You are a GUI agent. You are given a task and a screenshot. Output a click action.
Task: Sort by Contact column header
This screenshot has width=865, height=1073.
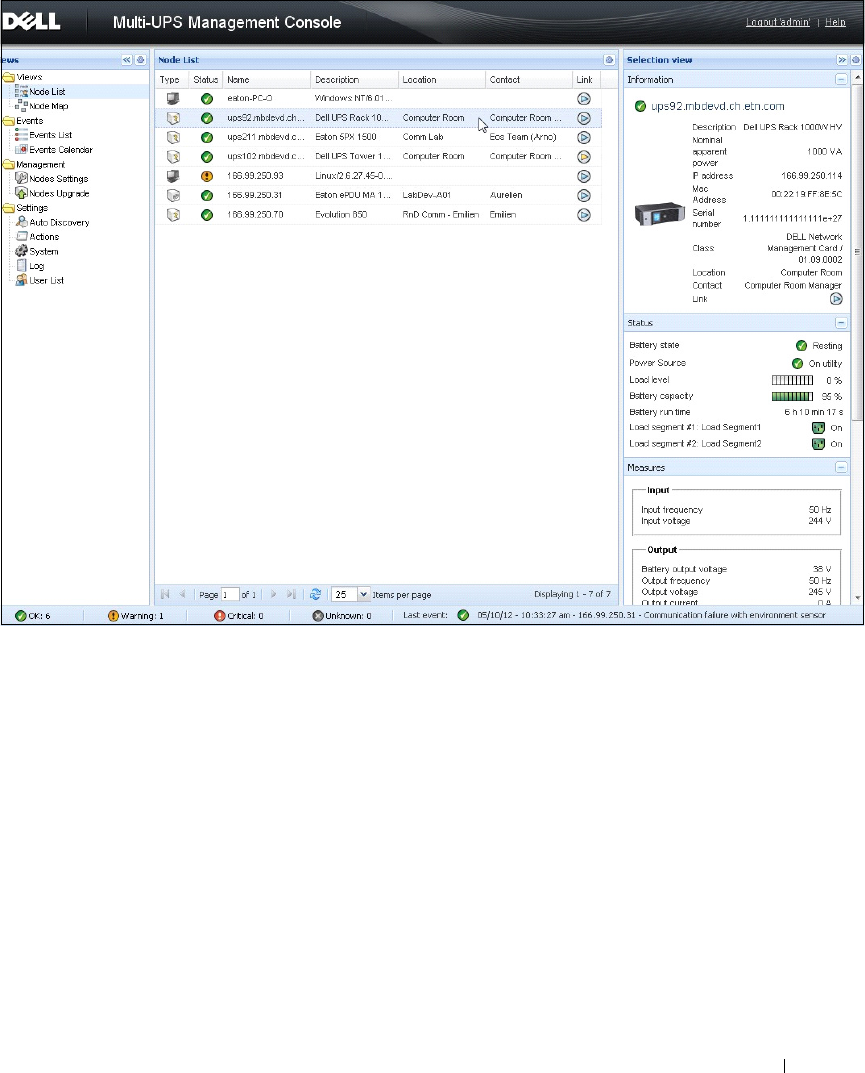coord(528,80)
